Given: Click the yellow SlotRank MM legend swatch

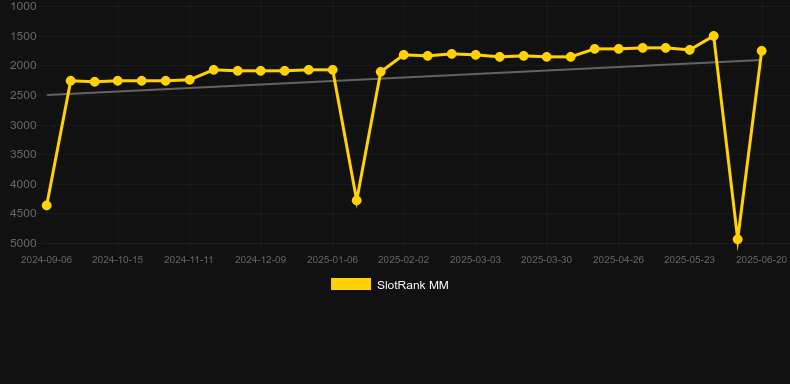Looking at the screenshot, I should click(x=351, y=285).
